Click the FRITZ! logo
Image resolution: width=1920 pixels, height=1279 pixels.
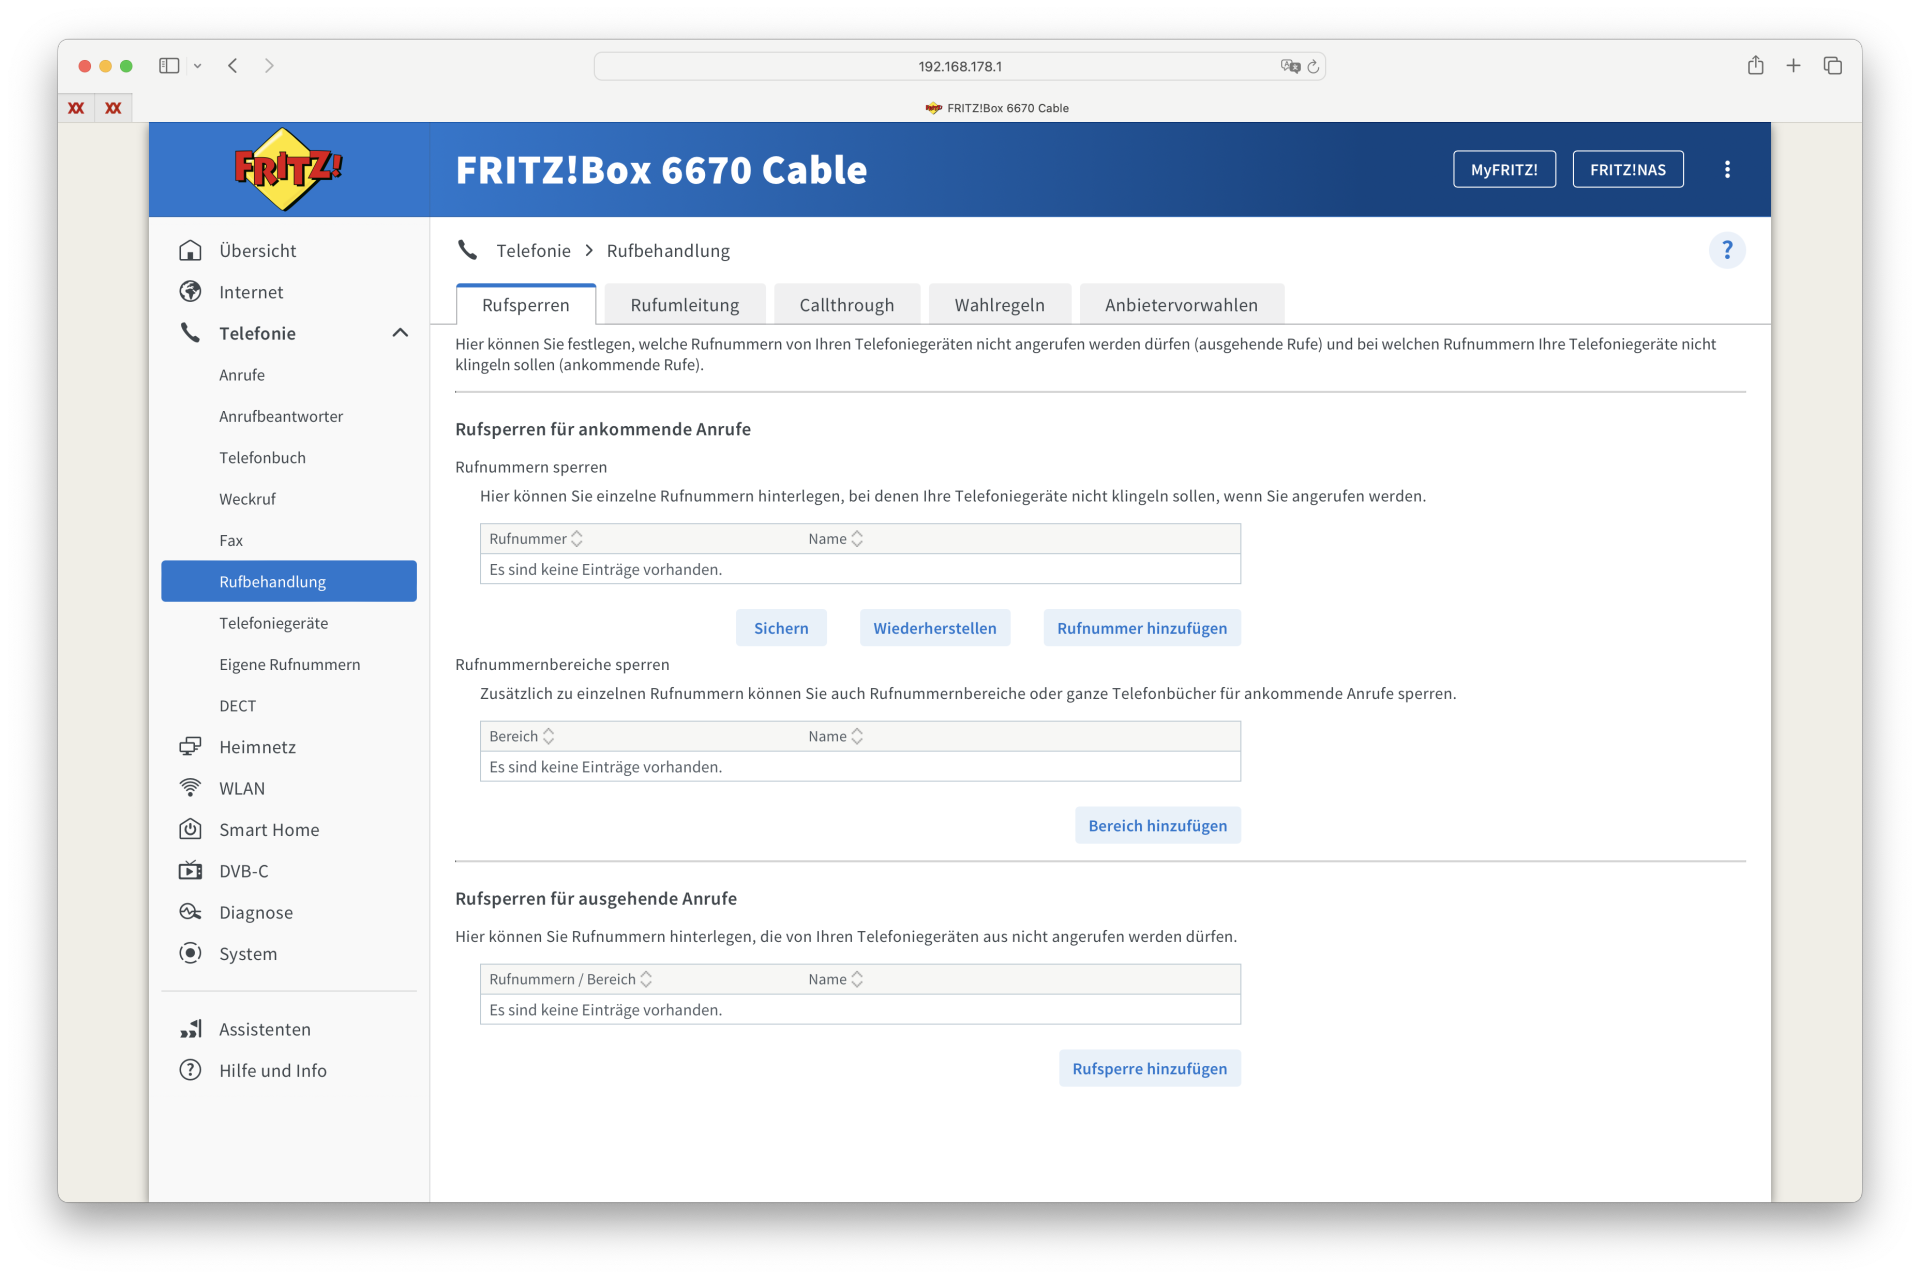[x=287, y=169]
